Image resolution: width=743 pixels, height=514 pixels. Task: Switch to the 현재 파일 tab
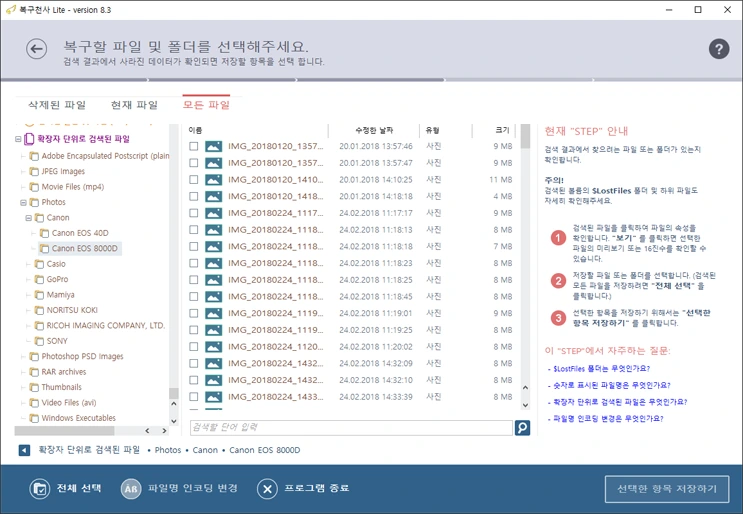pyautogui.click(x=135, y=105)
